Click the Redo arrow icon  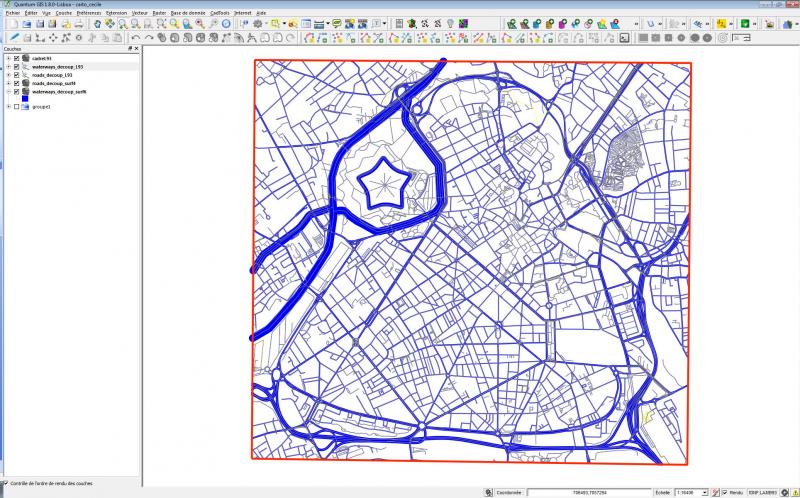148,37
